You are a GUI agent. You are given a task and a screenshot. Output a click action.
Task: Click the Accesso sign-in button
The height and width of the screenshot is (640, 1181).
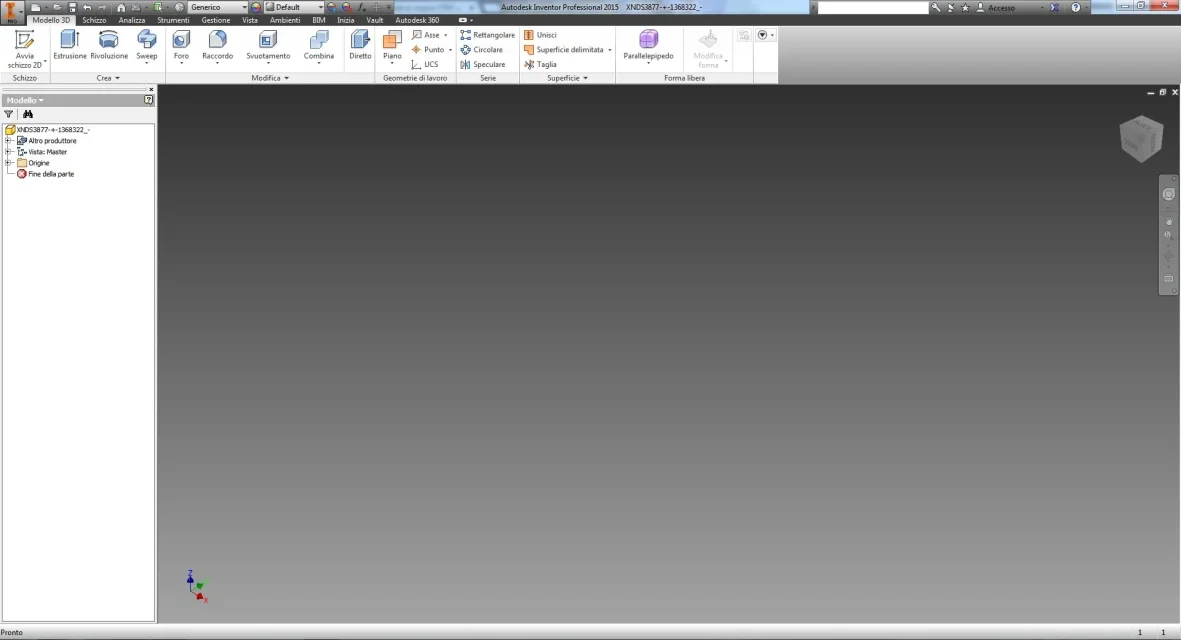pos(1001,7)
